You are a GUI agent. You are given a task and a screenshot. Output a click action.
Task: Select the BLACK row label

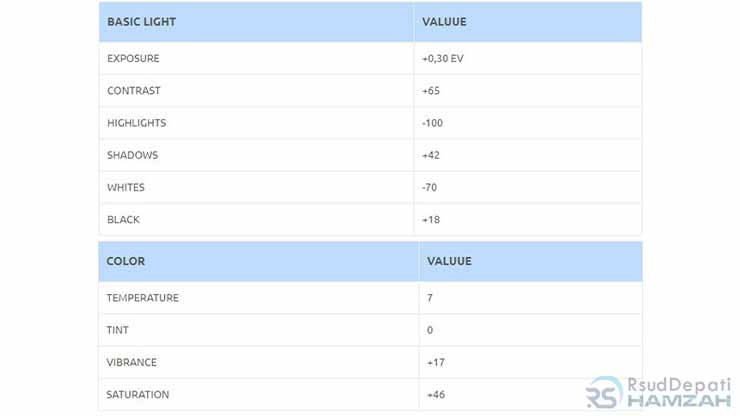[x=123, y=220]
